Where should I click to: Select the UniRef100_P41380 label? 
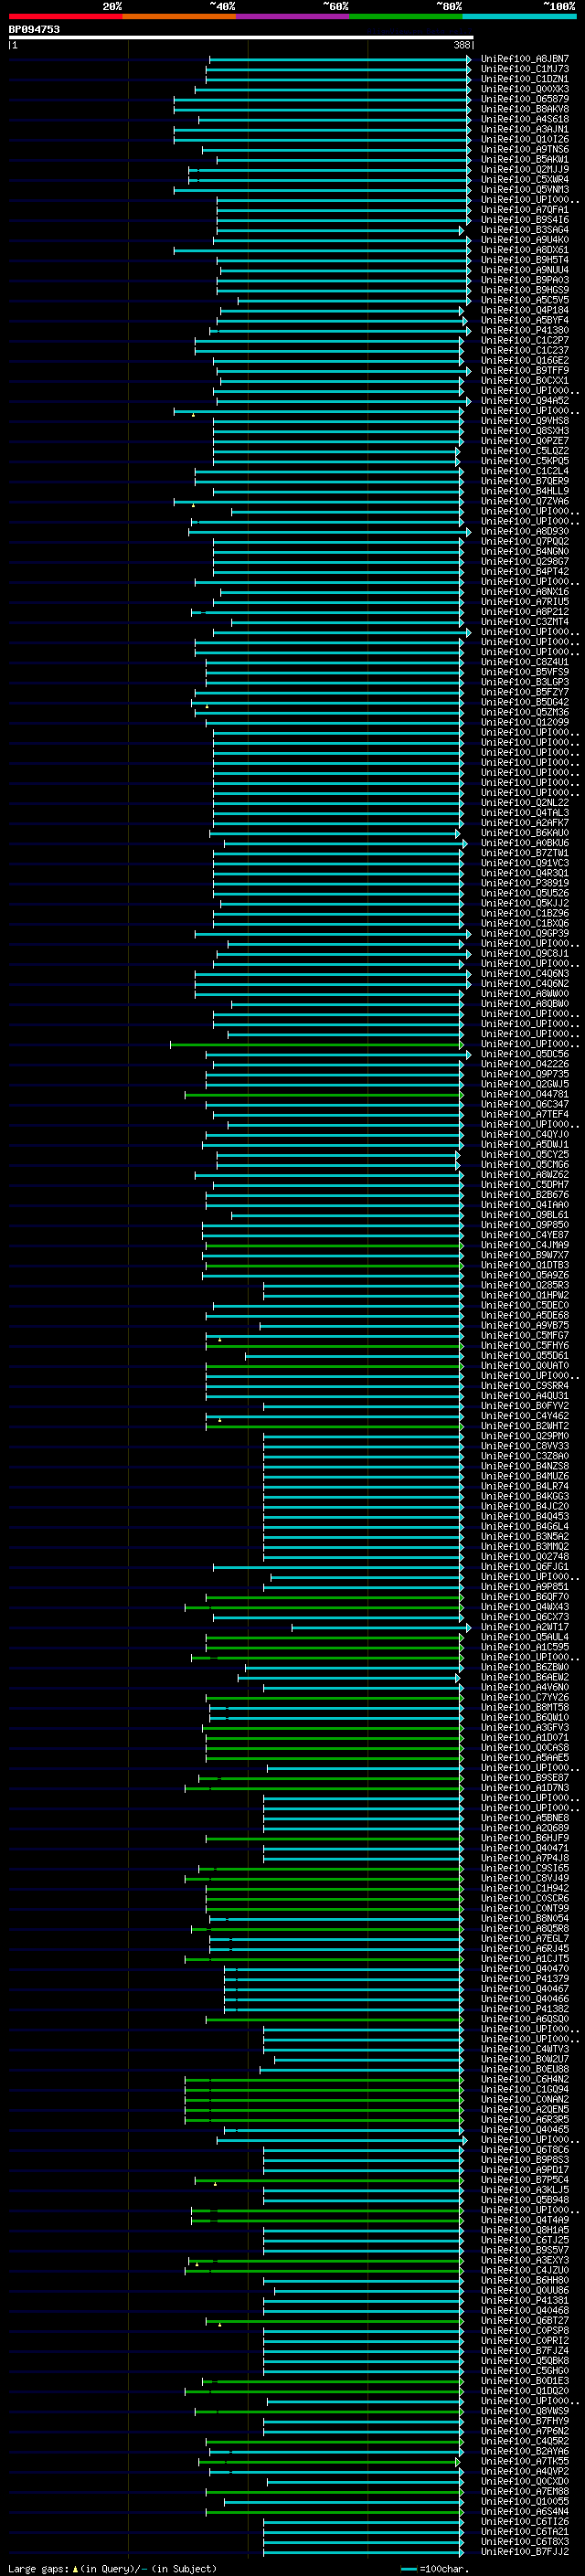click(x=524, y=330)
